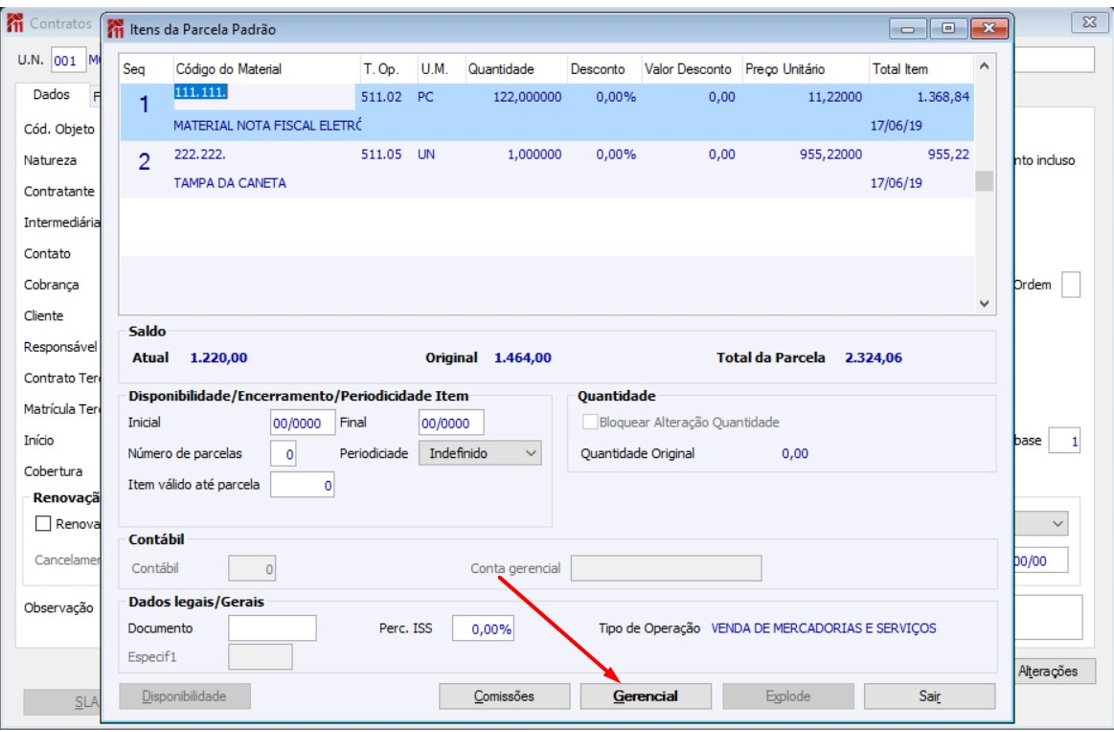Expand the Periodicidade dropdown
The image size is (1114, 732).
click(530, 453)
